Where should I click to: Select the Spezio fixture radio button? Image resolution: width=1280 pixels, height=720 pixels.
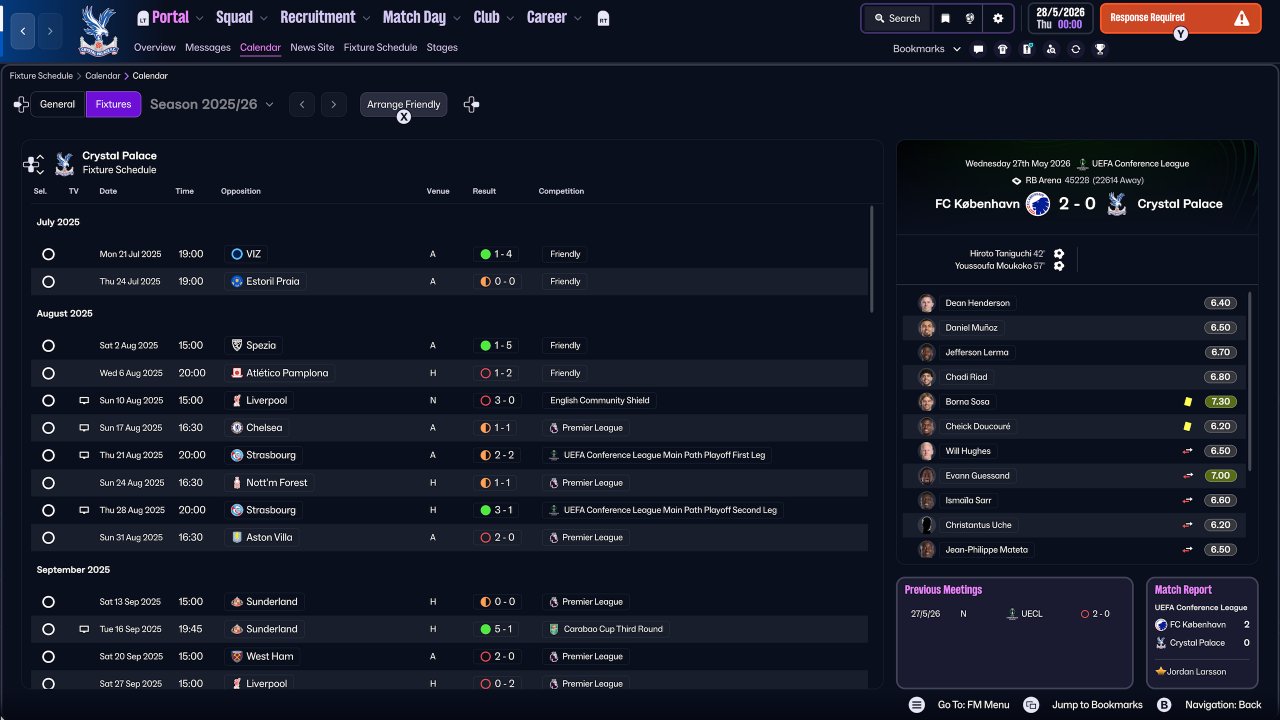[48, 346]
